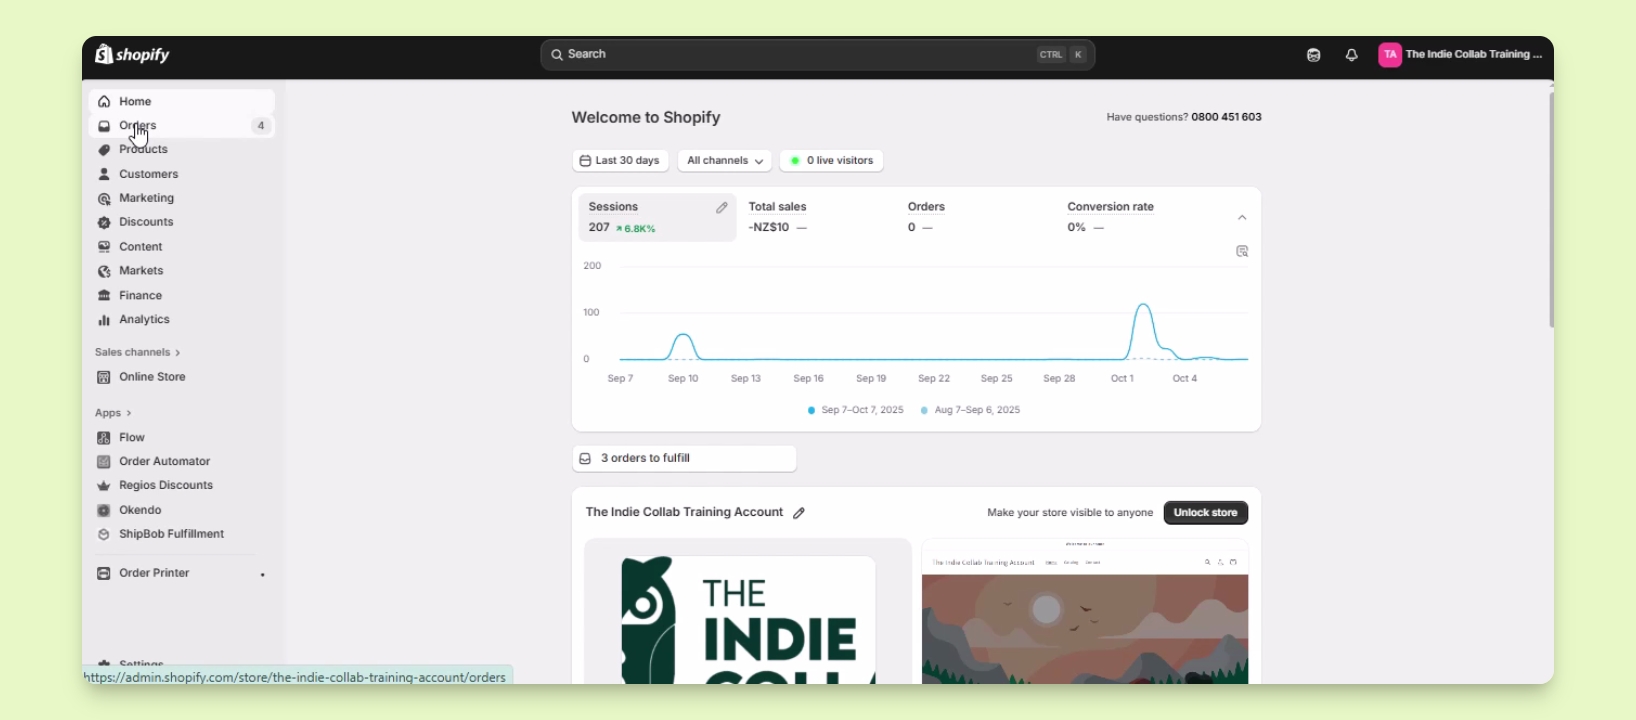Open The Indie Collab Training account menu
Image resolution: width=1636 pixels, height=720 pixels.
[x=1461, y=55]
